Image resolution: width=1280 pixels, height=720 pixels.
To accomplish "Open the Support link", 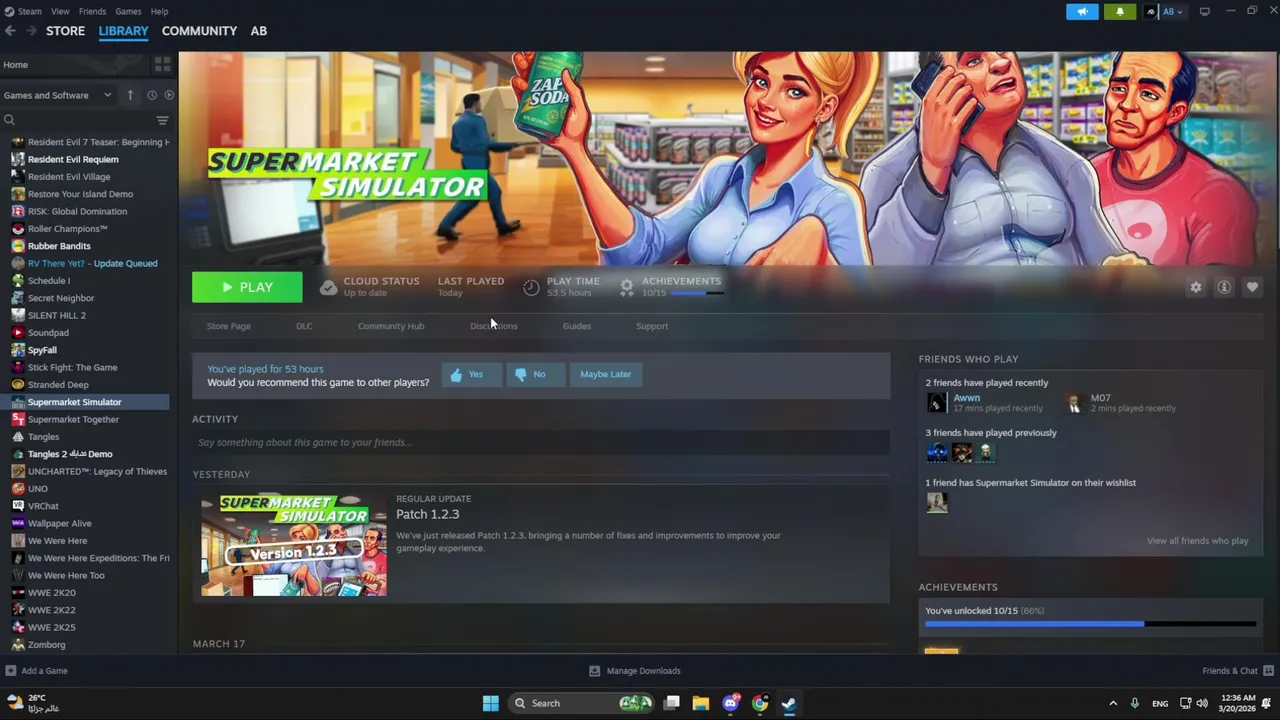I will 652,326.
